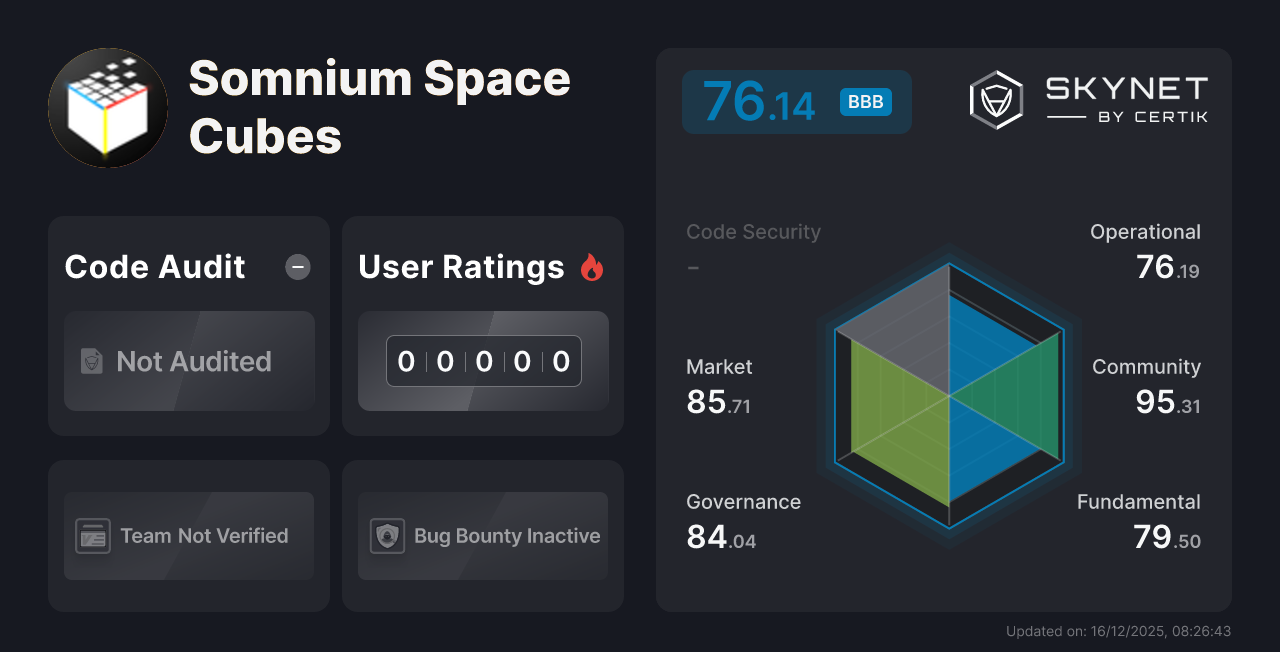Click the BBB rating badge
This screenshot has width=1280, height=652.
point(864,101)
